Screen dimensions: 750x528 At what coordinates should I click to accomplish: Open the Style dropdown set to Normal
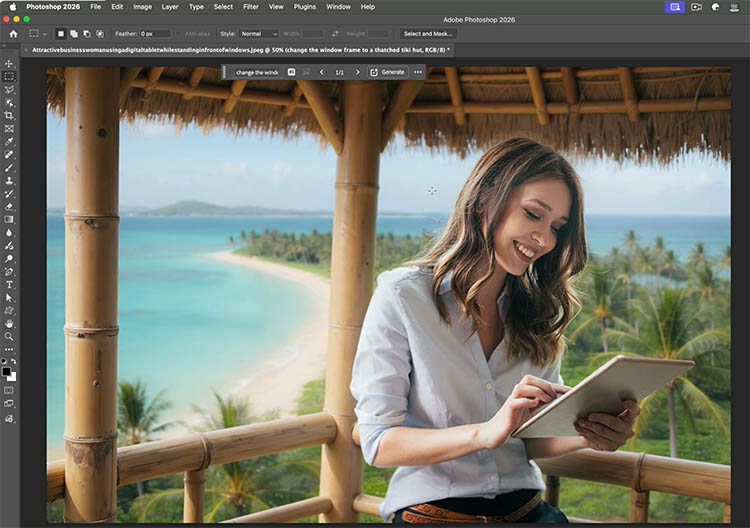(258, 33)
